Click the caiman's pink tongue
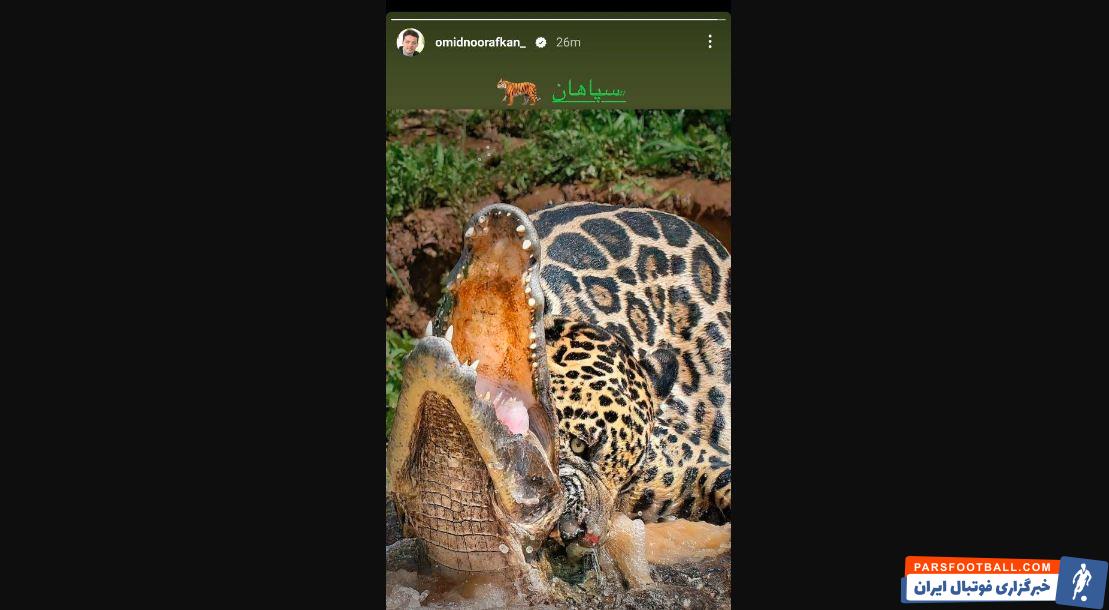1109x610 pixels. click(x=512, y=416)
